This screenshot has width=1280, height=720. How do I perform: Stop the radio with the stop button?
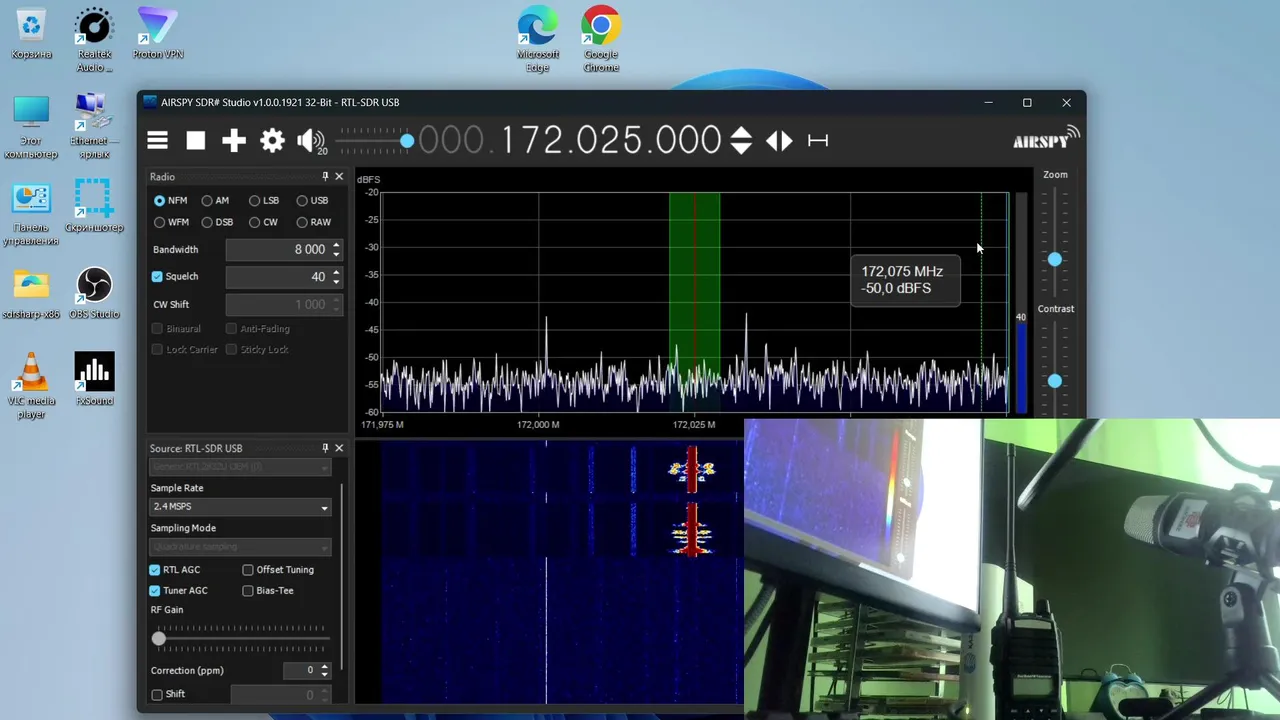coord(196,141)
